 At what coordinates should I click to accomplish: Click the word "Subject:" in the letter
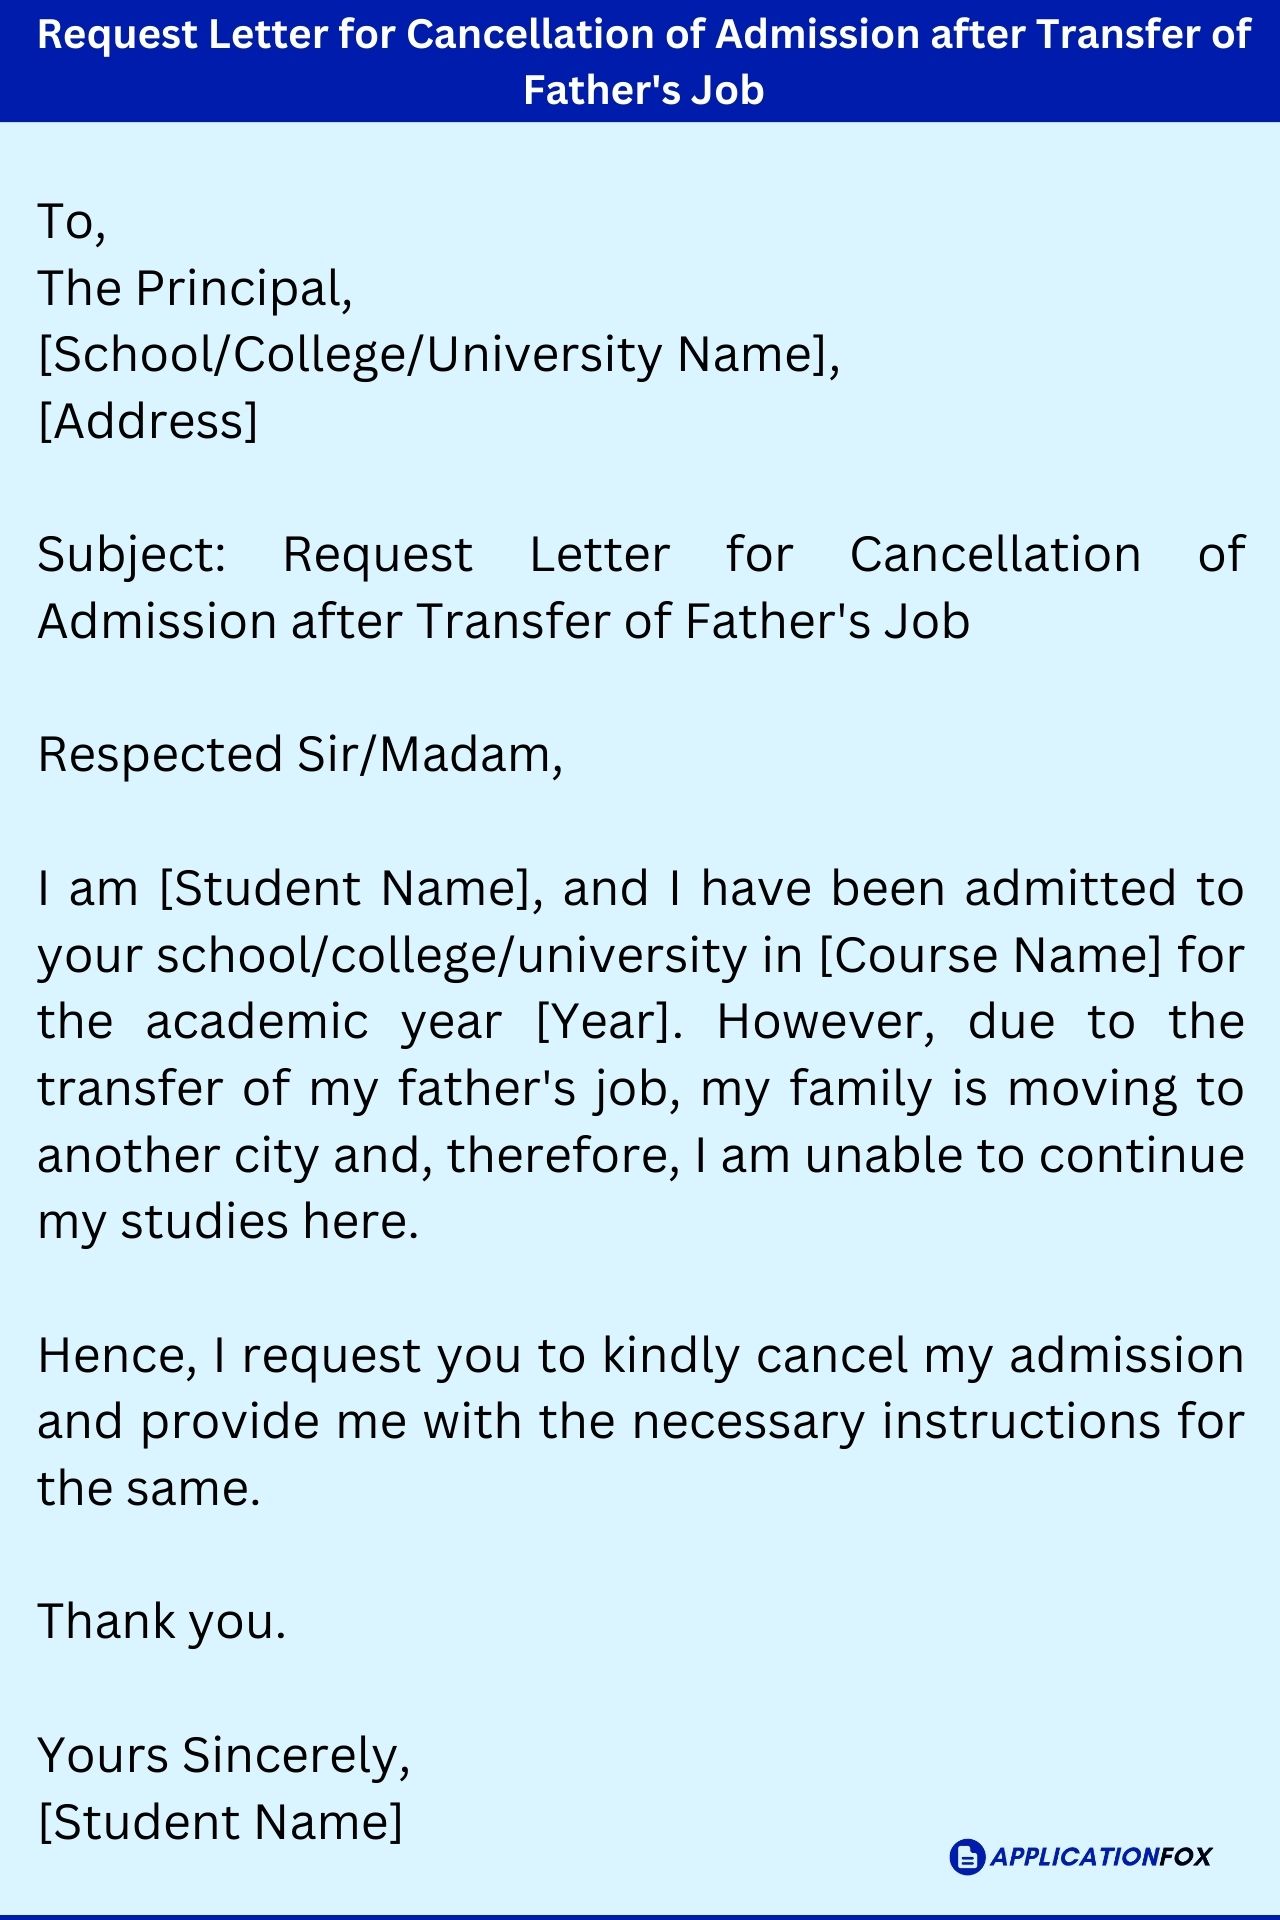[x=132, y=555]
